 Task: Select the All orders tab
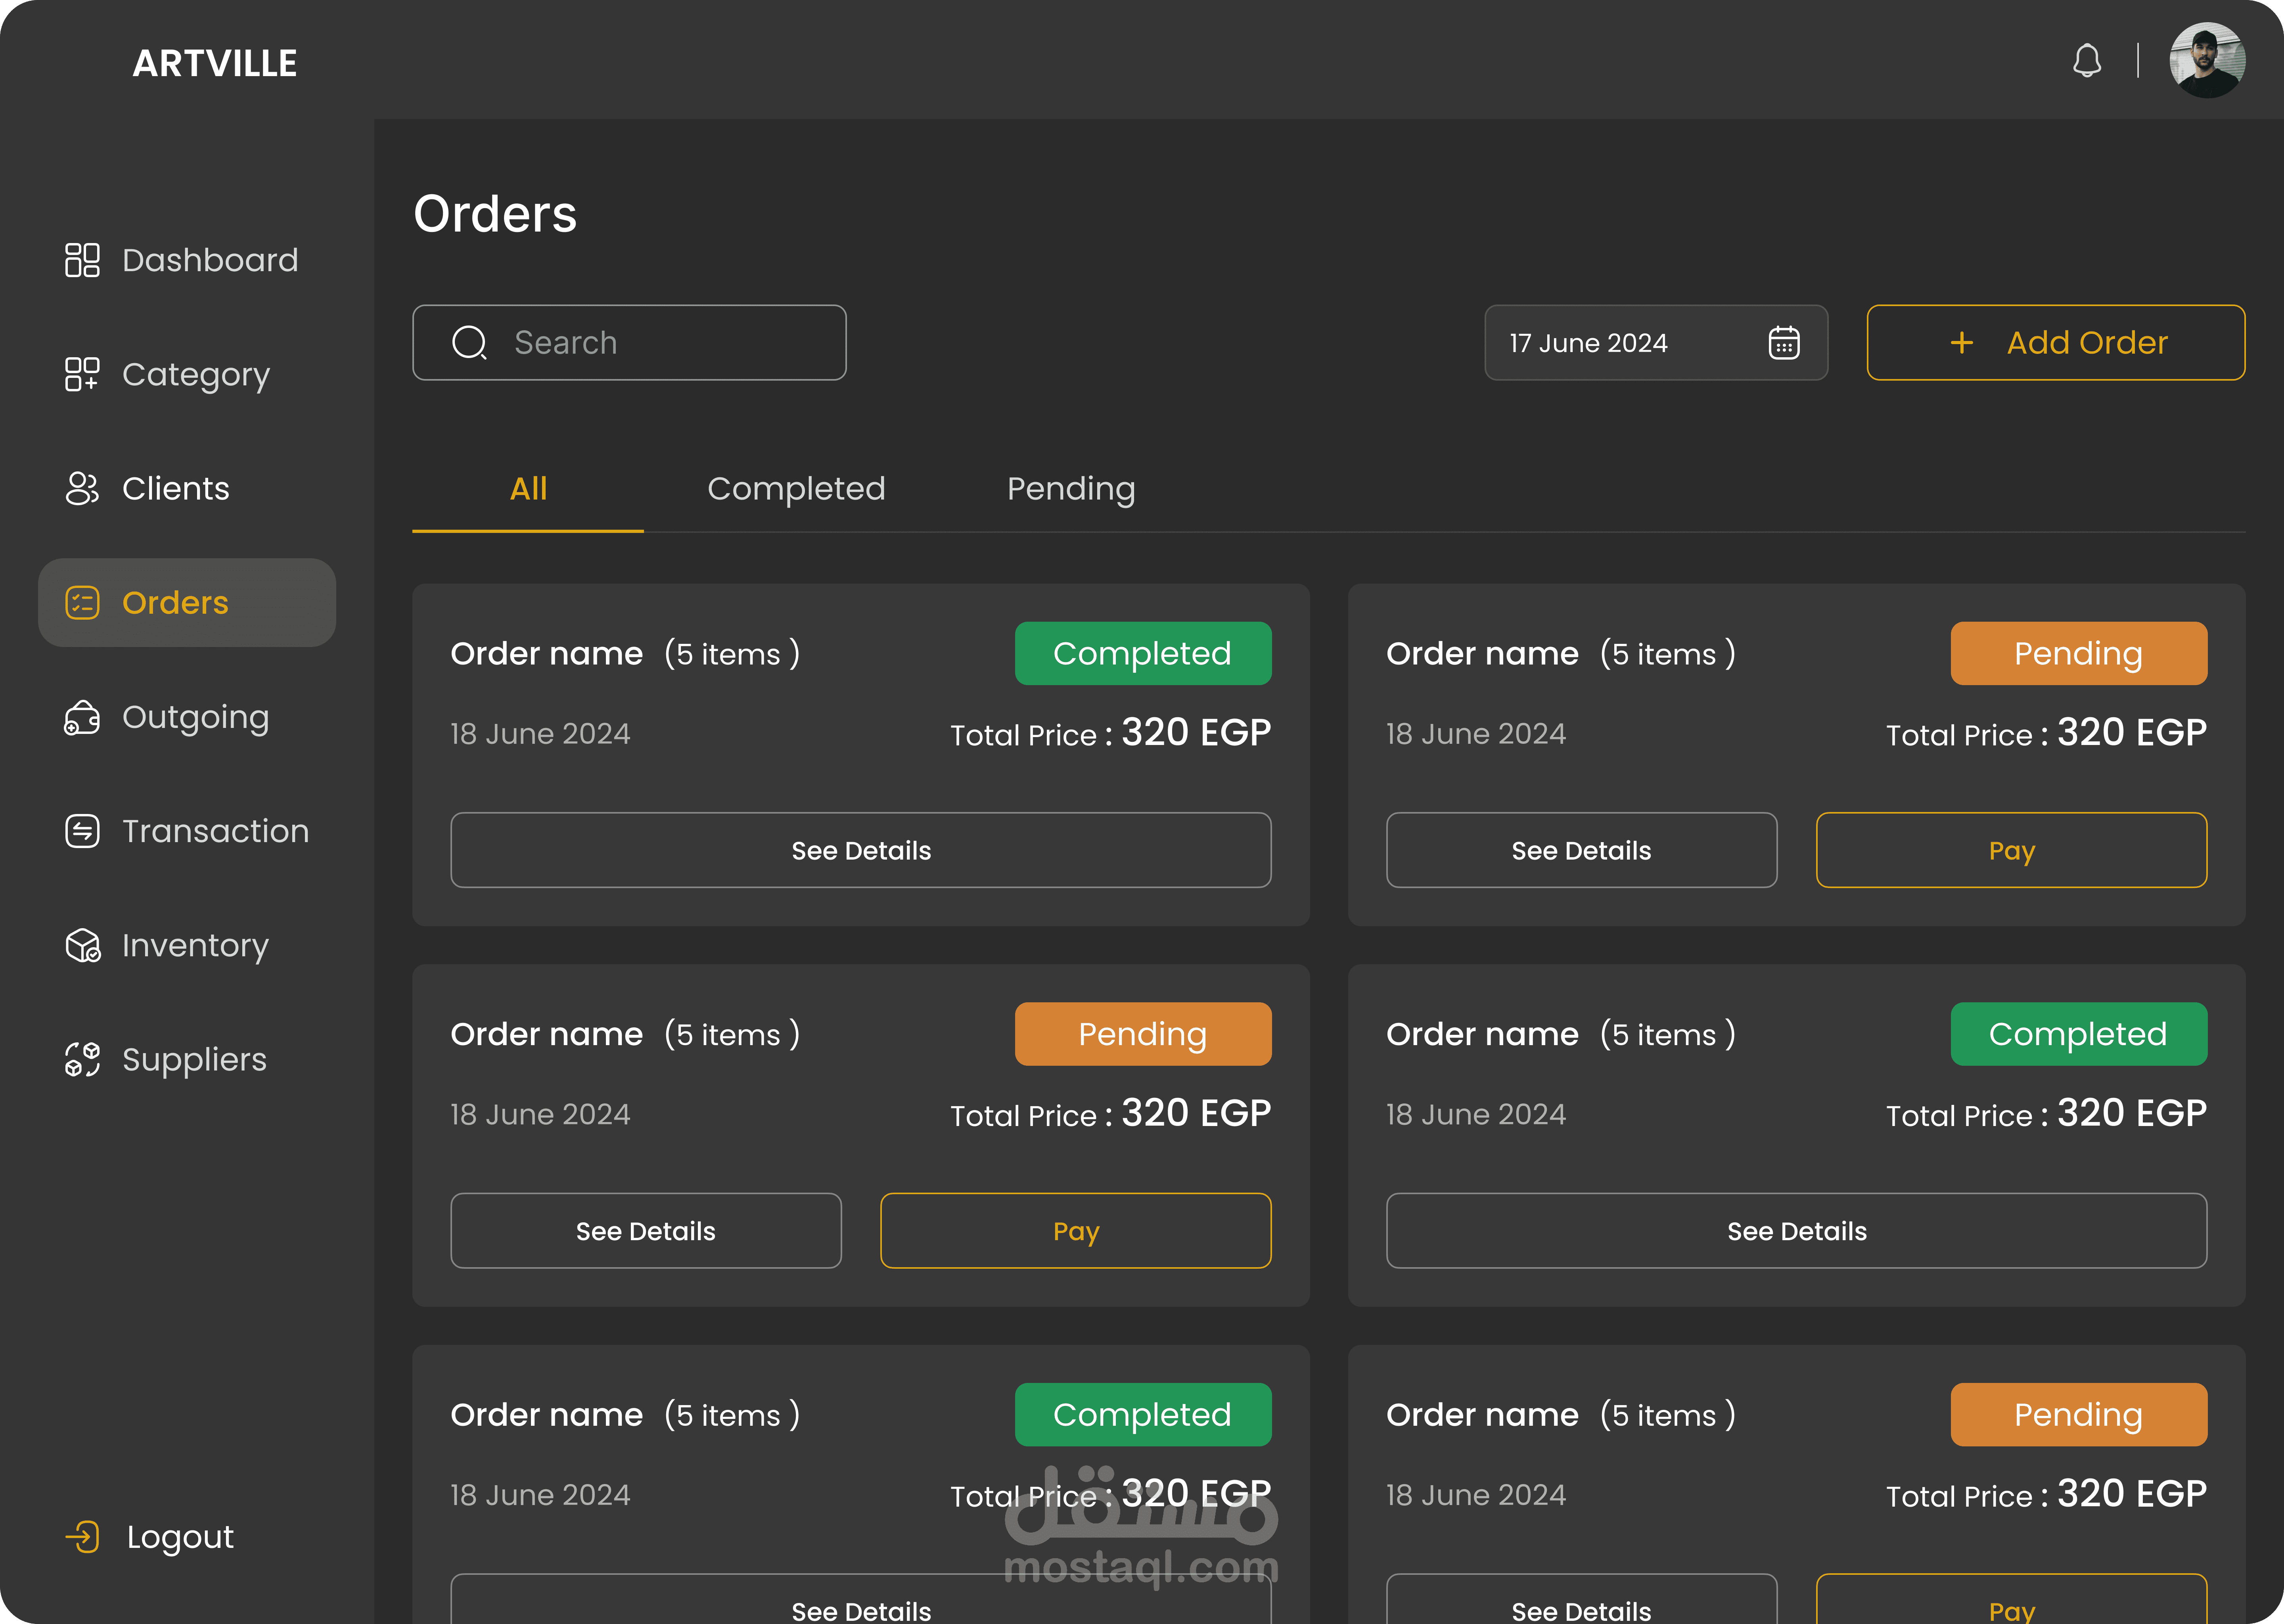coord(528,489)
